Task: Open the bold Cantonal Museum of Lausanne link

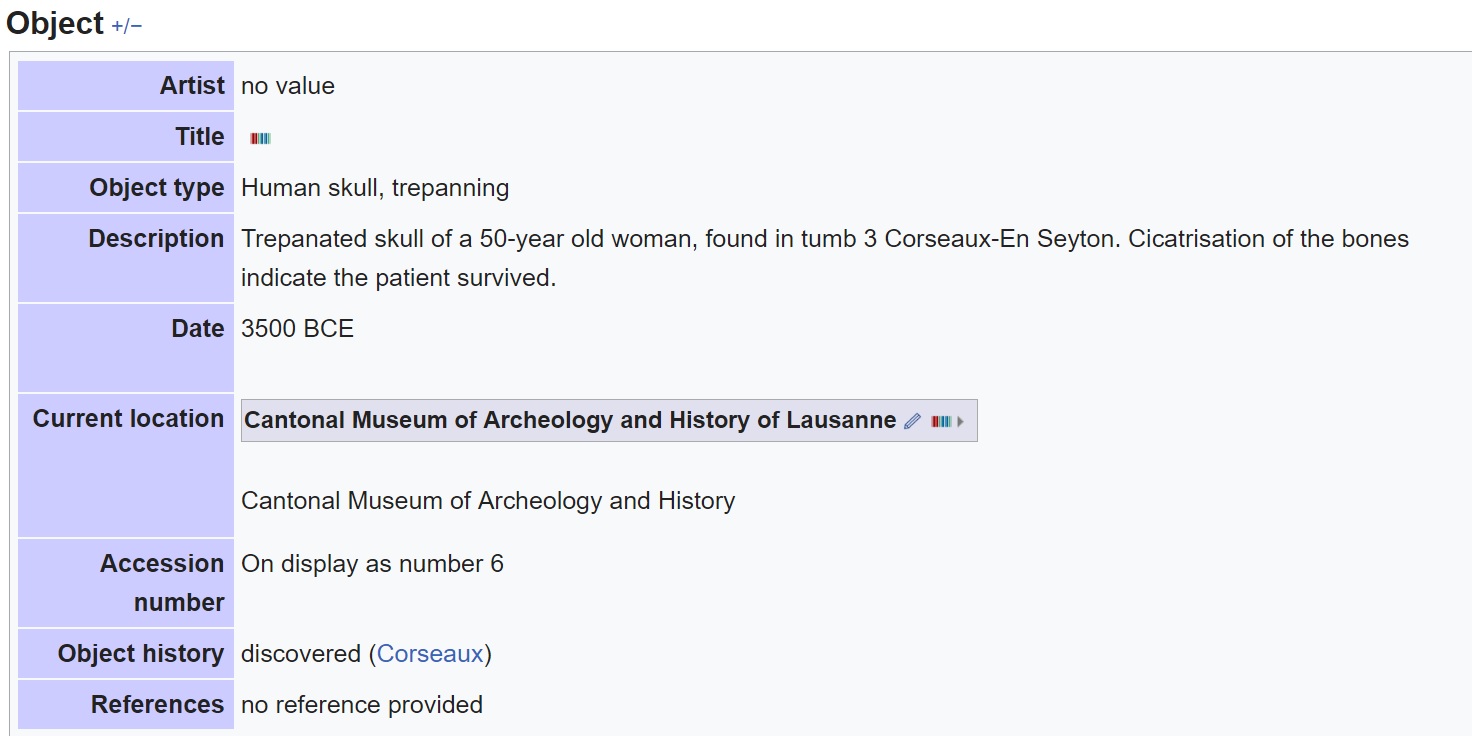Action: point(570,420)
